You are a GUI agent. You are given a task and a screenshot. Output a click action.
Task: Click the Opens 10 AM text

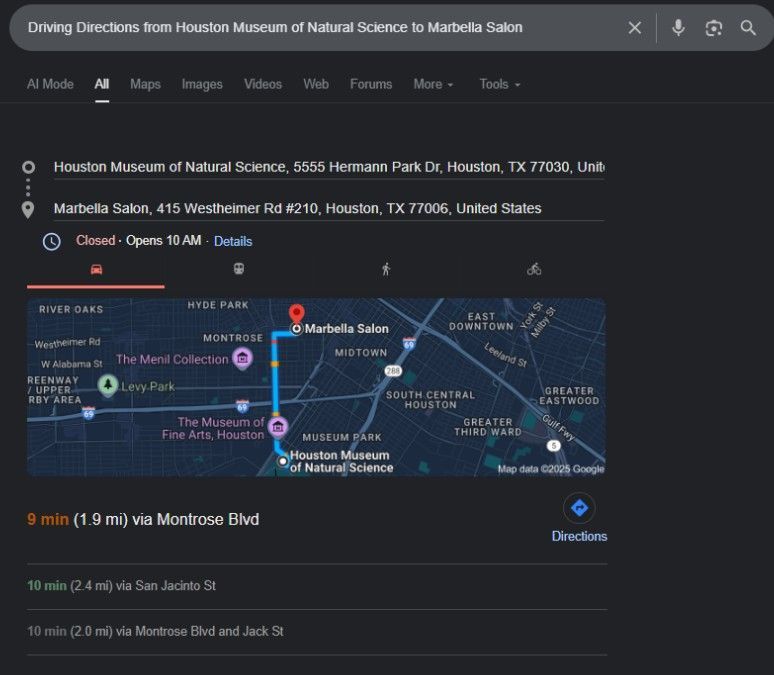[x=163, y=240]
